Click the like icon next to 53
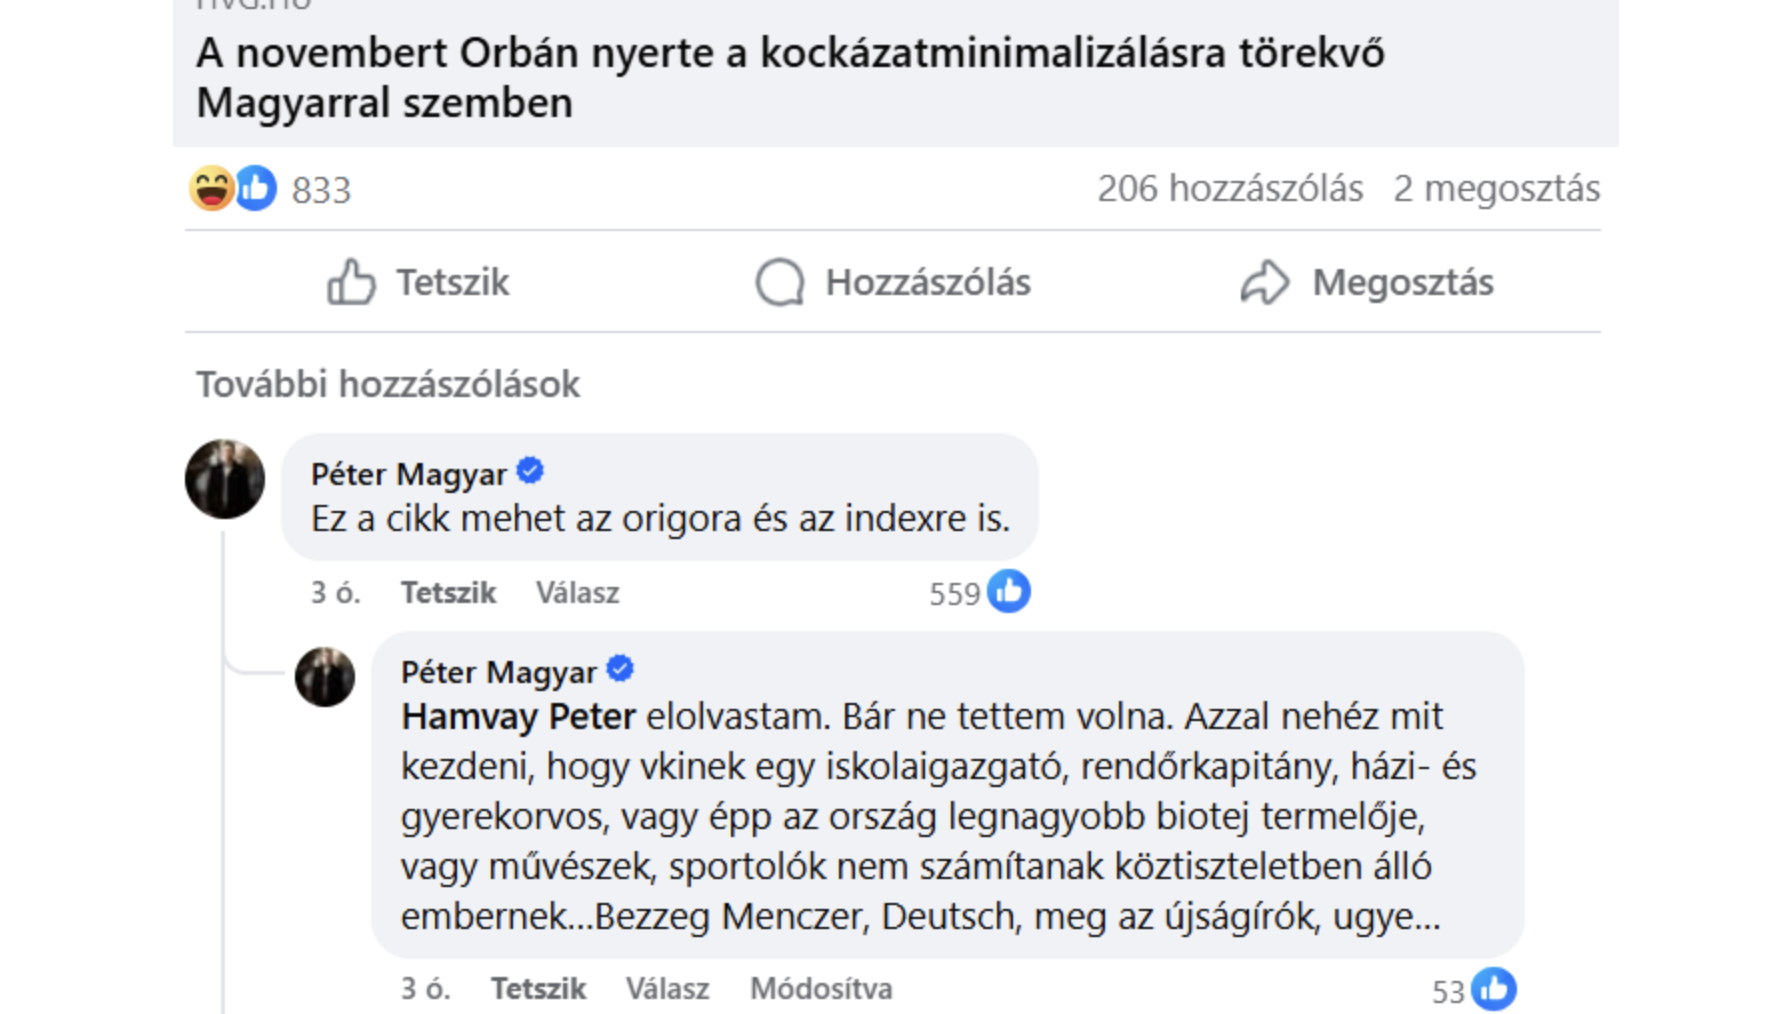This screenshot has height=1014, width=1788. [1494, 989]
